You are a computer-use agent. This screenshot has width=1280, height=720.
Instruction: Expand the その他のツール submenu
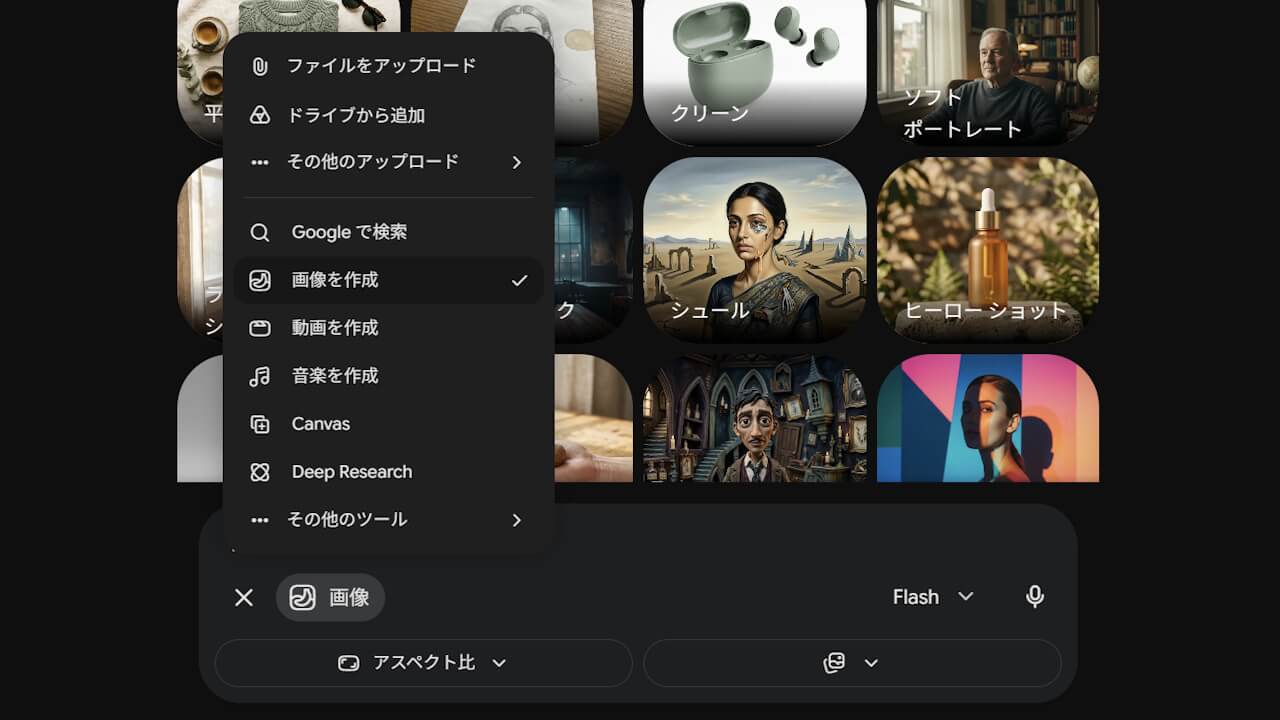(x=388, y=520)
